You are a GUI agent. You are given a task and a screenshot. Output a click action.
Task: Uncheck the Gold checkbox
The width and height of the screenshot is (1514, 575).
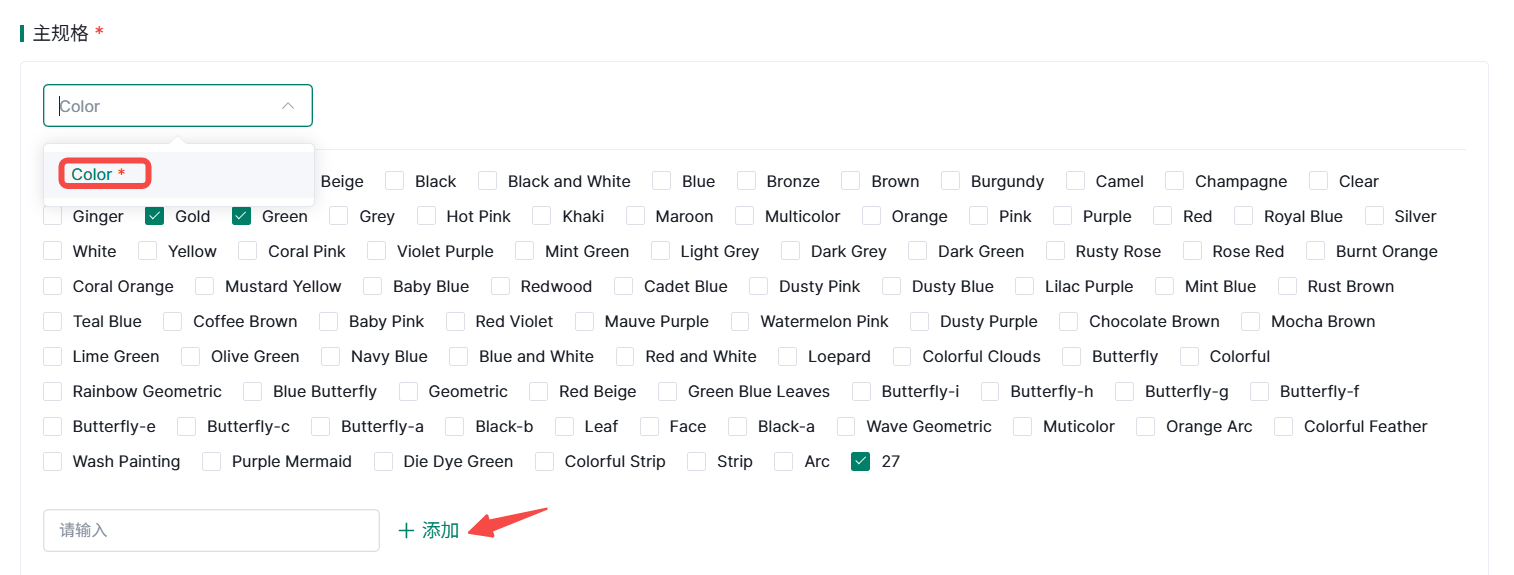[x=155, y=216]
